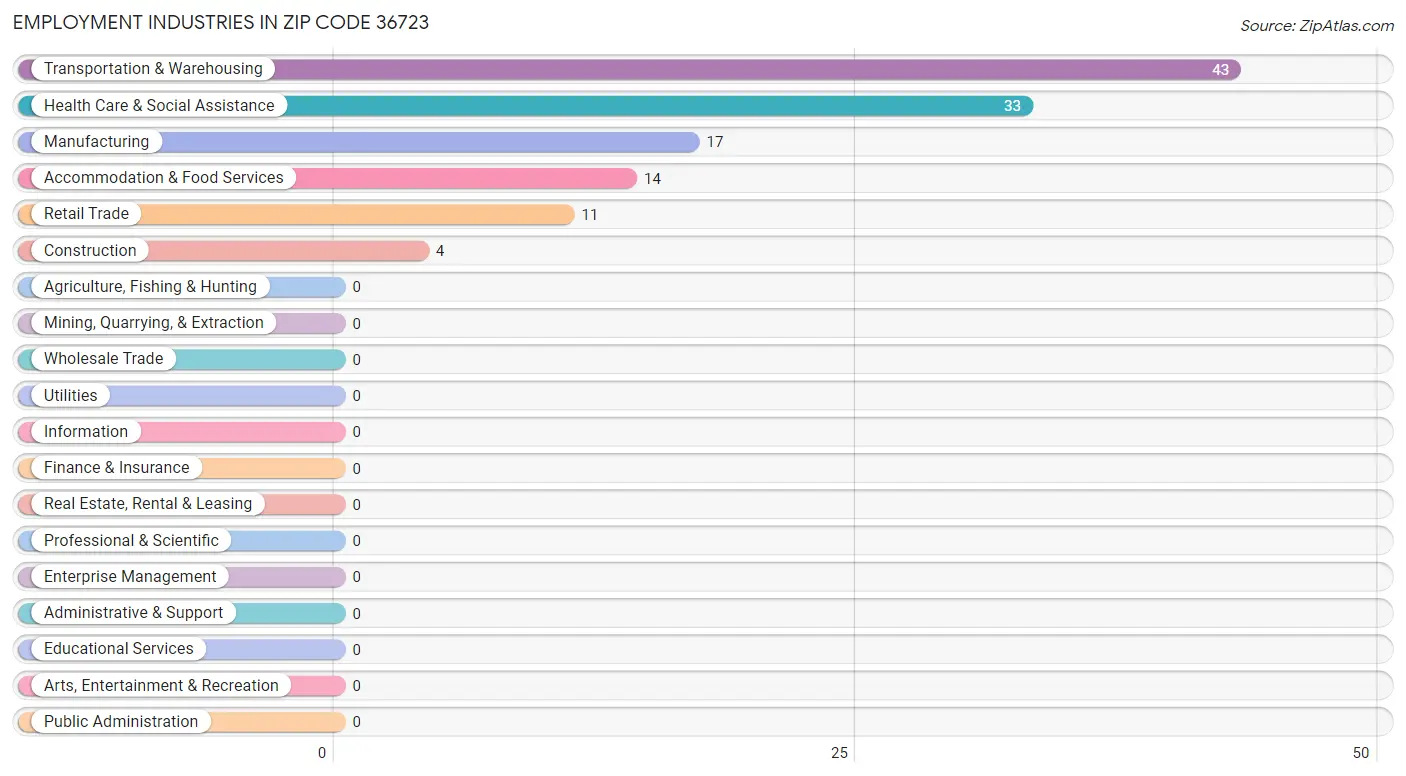This screenshot has height=776, width=1406.
Task: Select the Accommodation & Food Services label
Action: tap(164, 178)
